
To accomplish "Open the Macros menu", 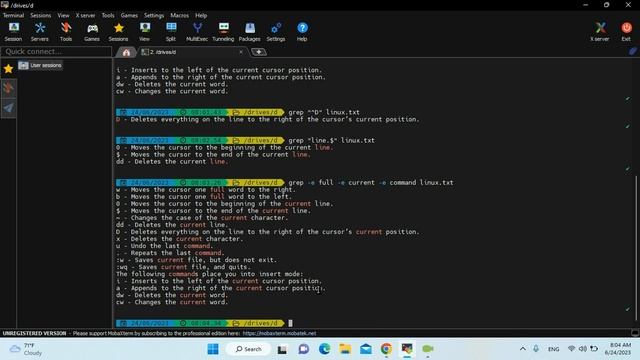I will 180,16.
